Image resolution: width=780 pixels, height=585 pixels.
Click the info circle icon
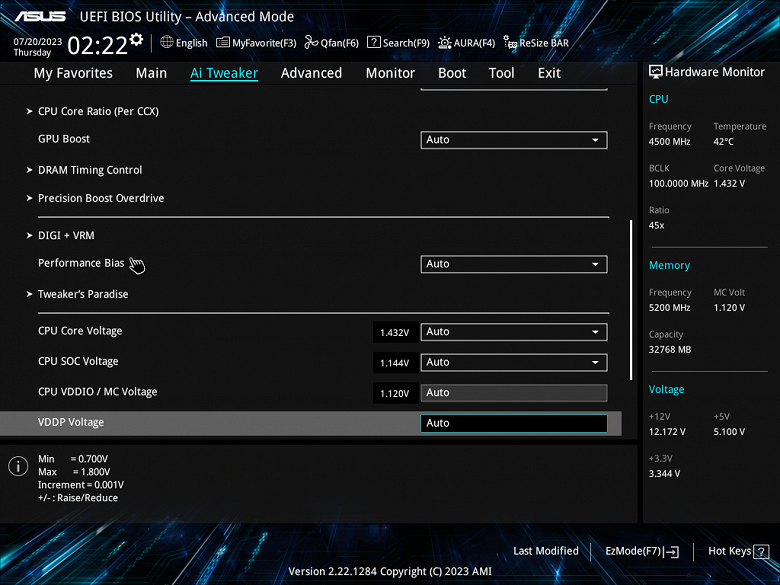click(x=18, y=466)
